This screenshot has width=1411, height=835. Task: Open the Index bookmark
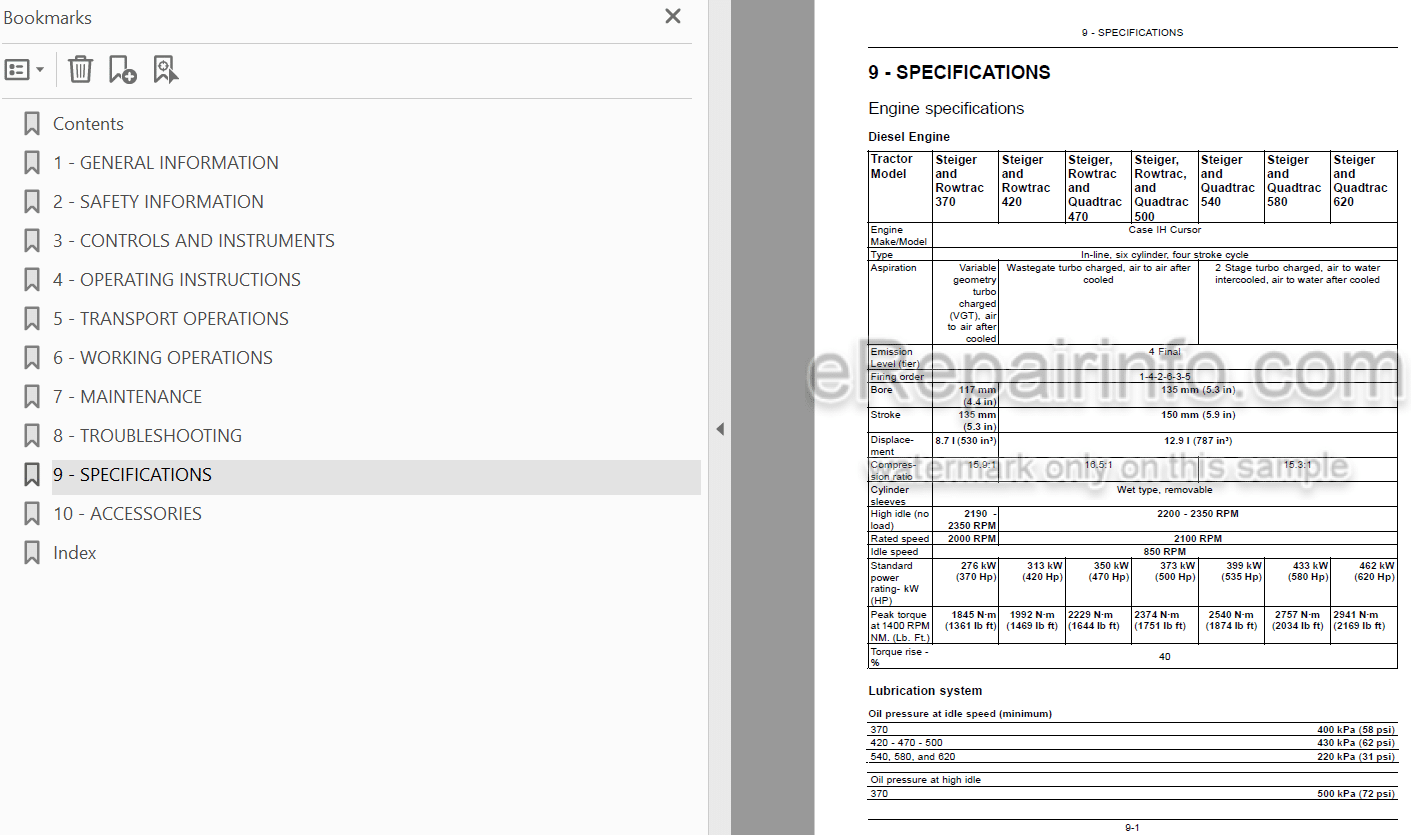[x=75, y=553]
